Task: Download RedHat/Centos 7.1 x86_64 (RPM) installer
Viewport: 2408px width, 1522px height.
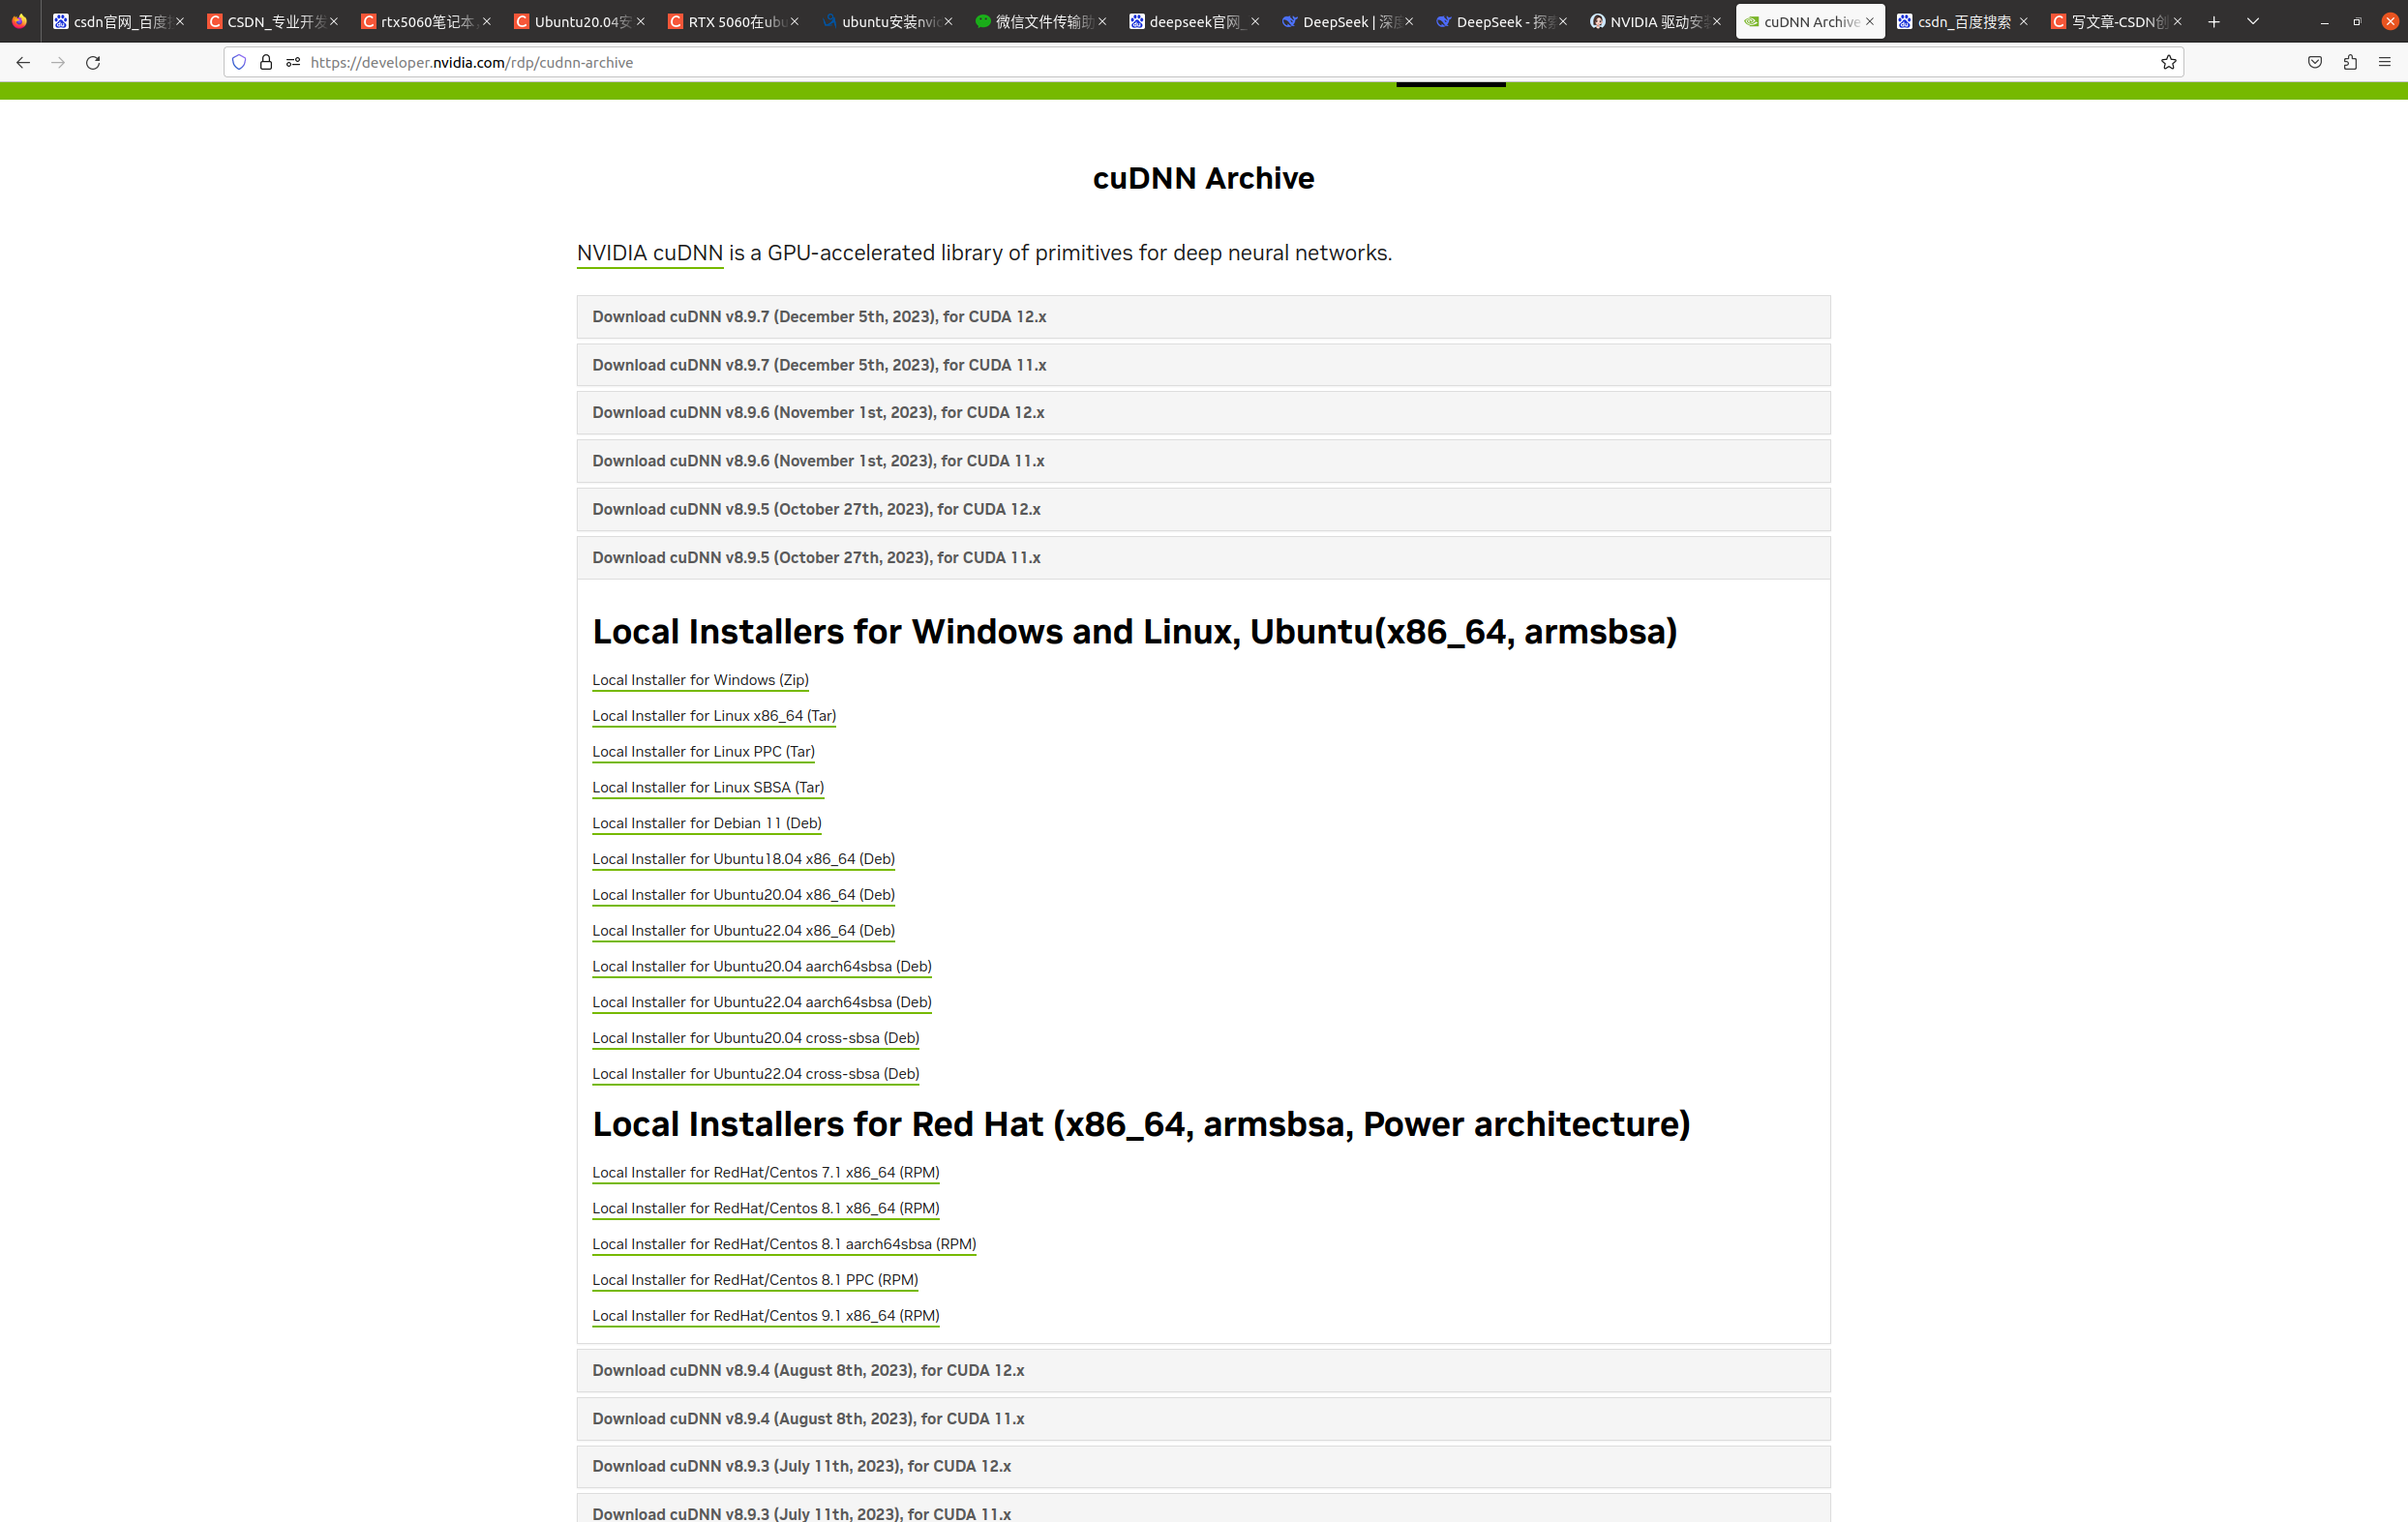Action: click(766, 1173)
